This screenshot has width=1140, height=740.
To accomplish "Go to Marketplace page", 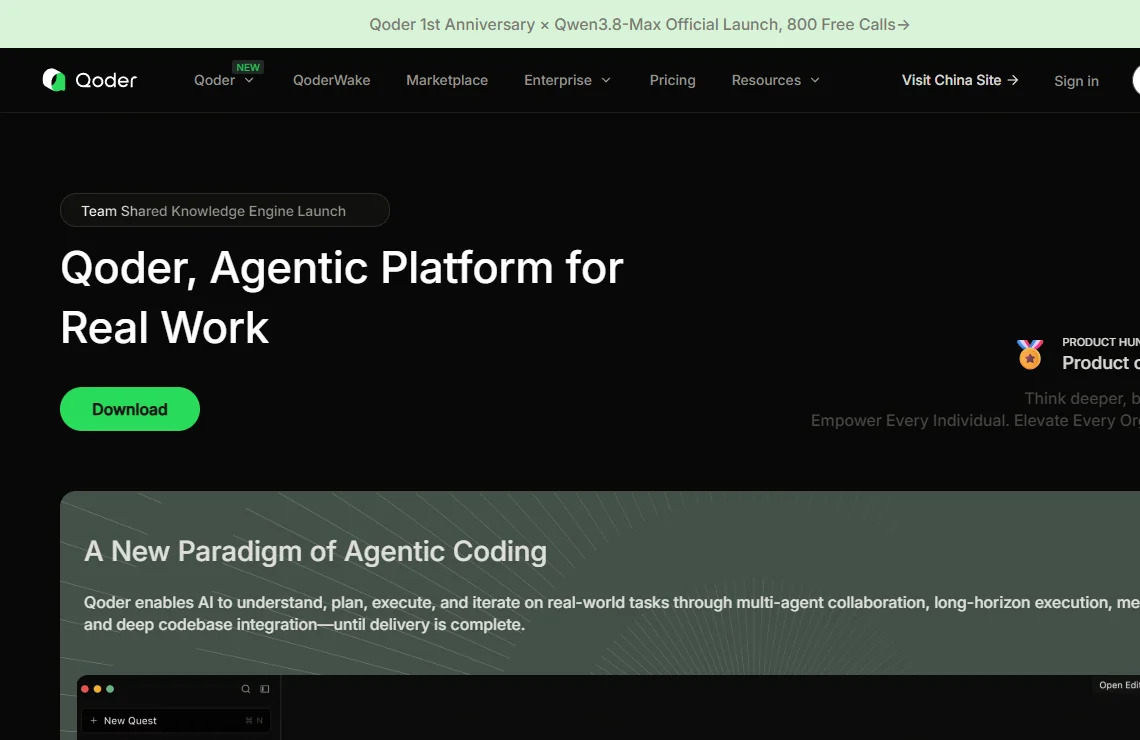I will tap(447, 80).
